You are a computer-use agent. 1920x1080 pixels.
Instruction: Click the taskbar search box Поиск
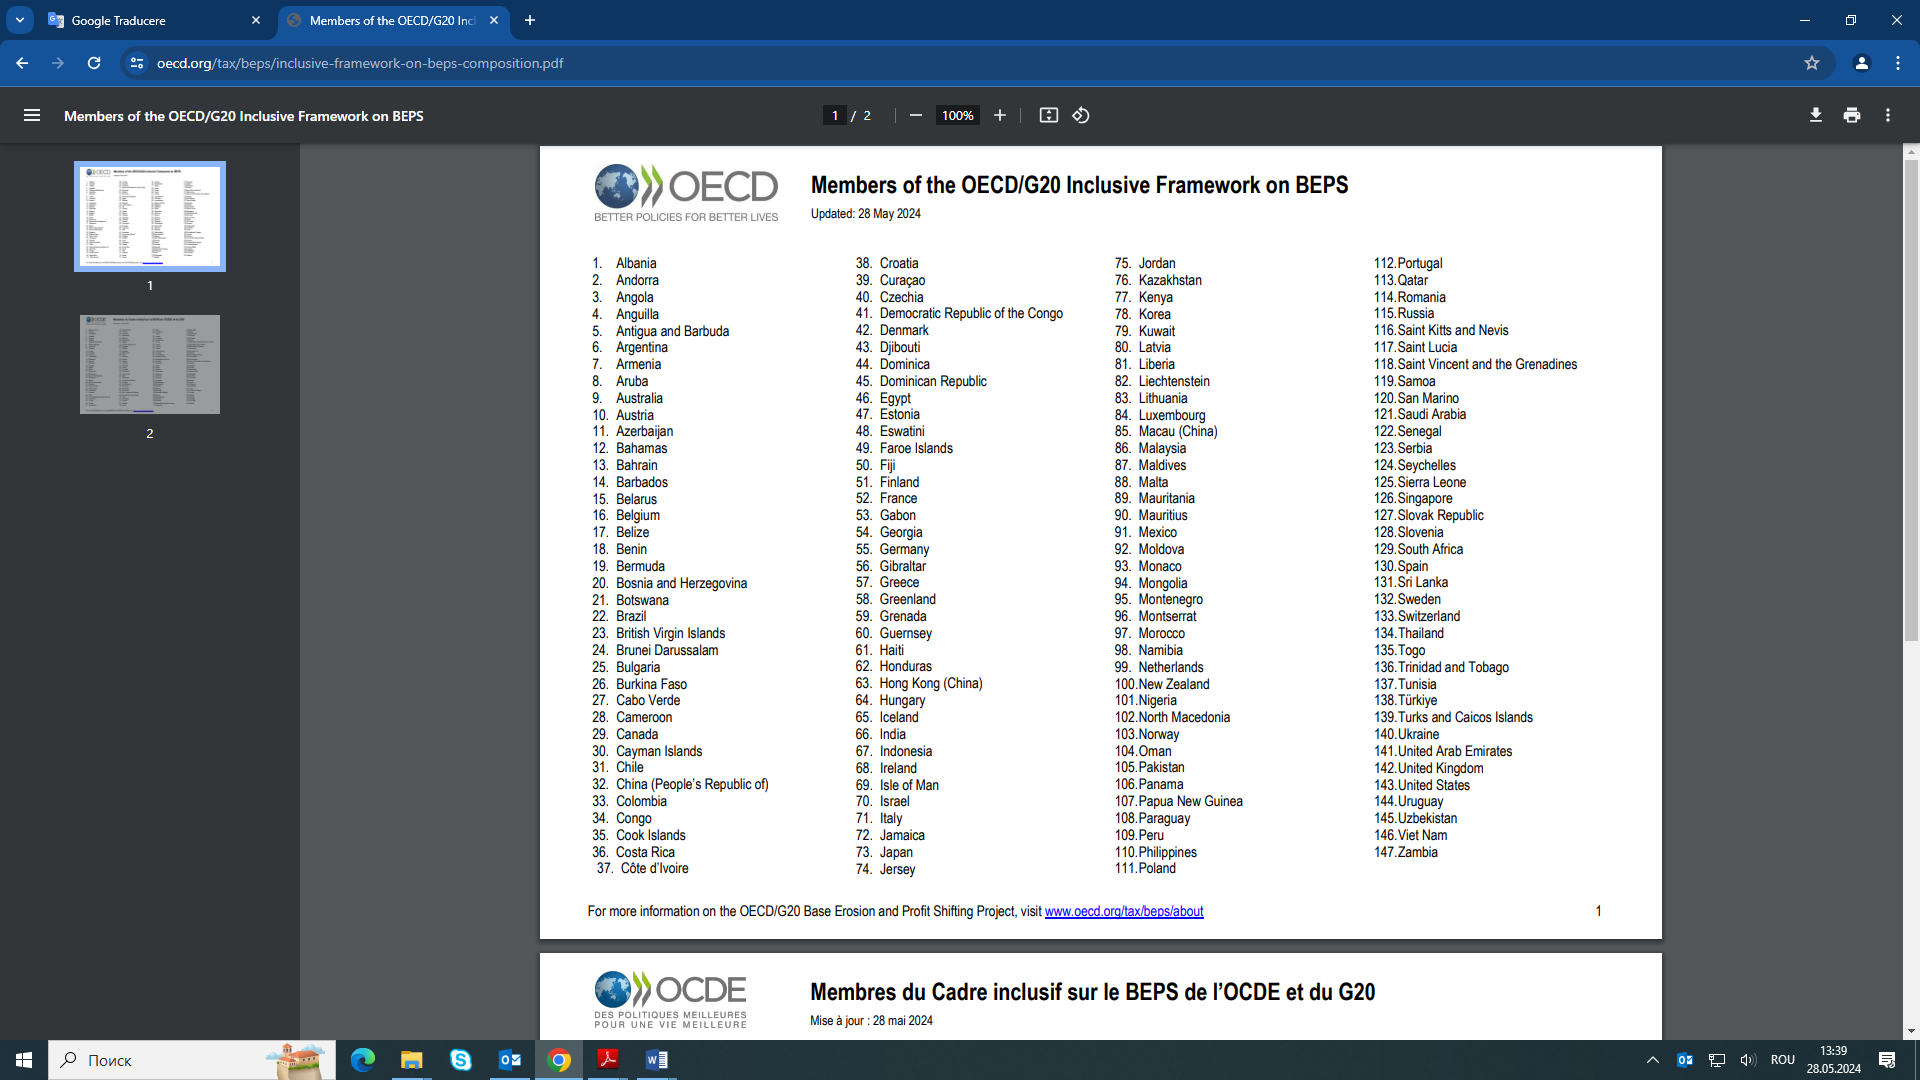pyautogui.click(x=192, y=1060)
